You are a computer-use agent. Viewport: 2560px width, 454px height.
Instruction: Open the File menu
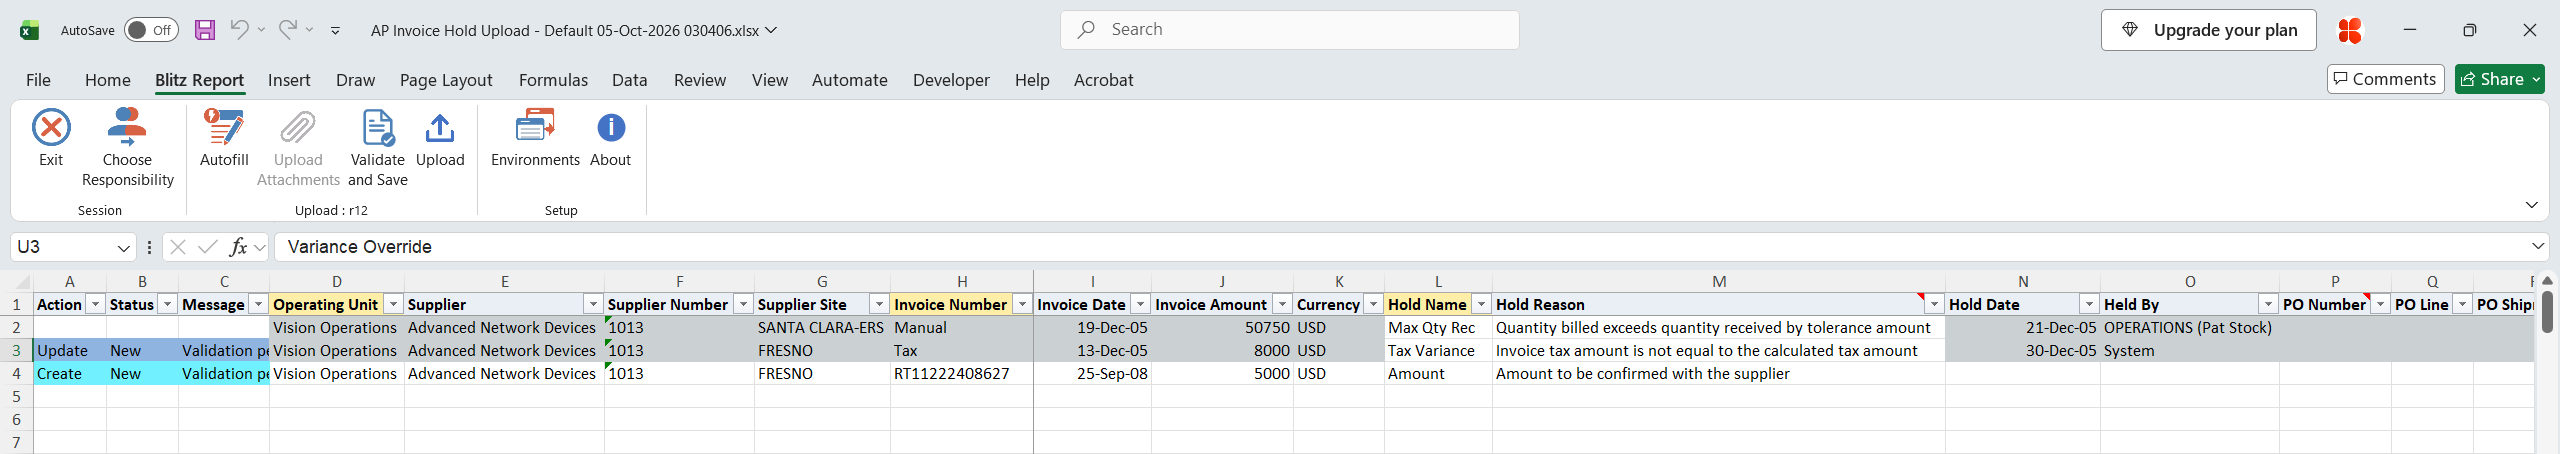point(38,80)
